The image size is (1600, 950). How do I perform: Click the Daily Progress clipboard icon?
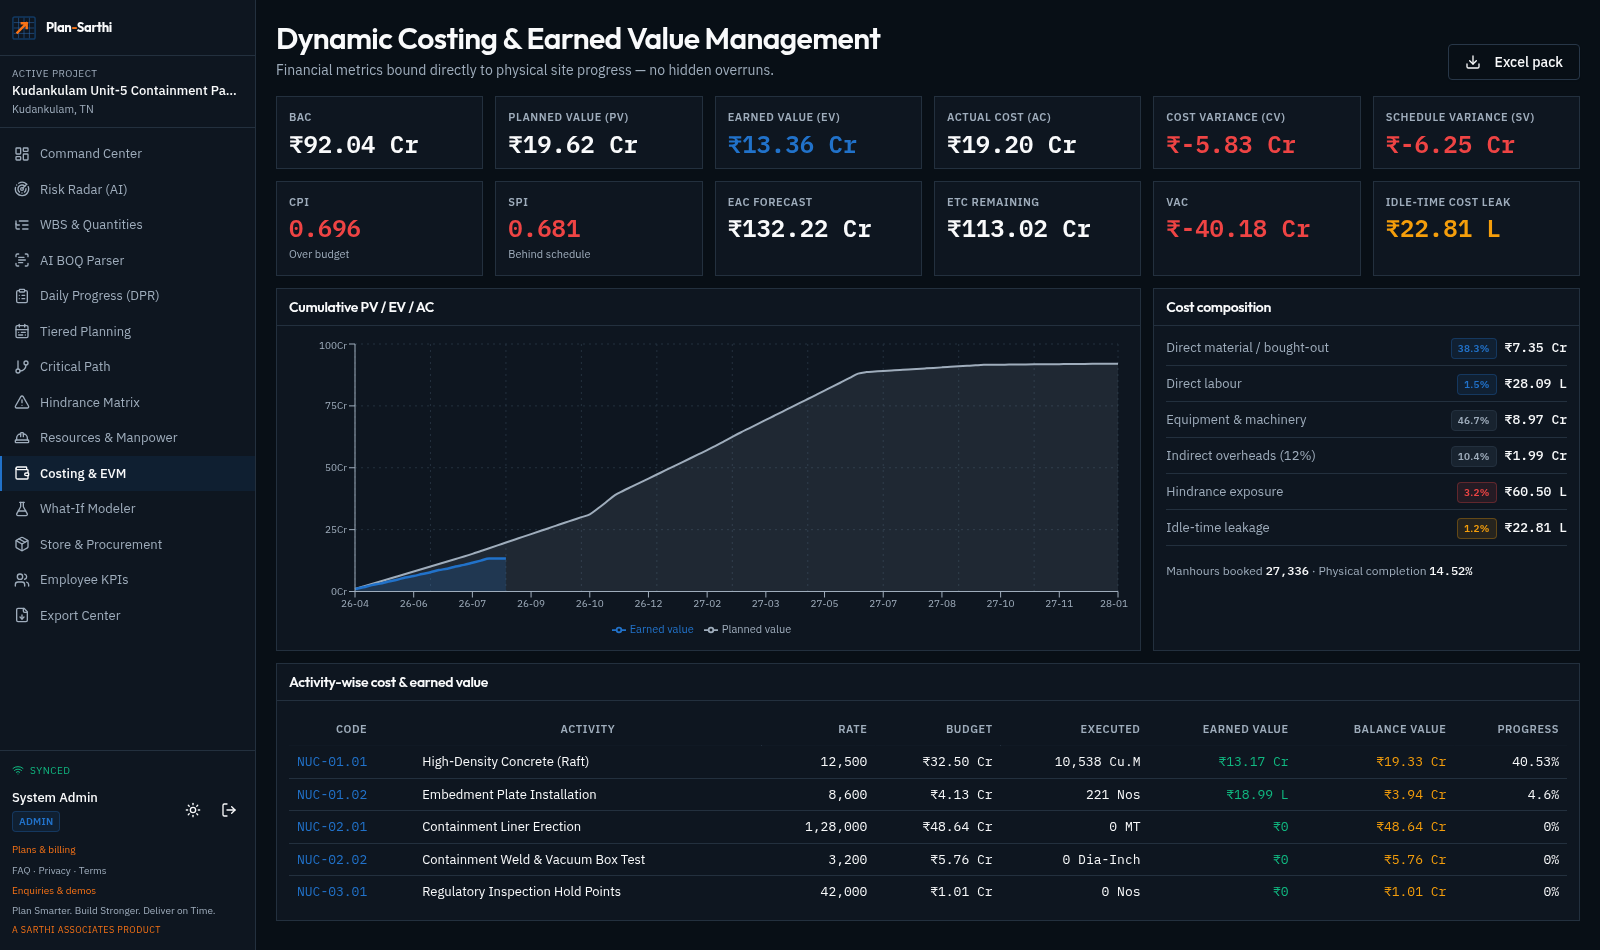coord(22,296)
